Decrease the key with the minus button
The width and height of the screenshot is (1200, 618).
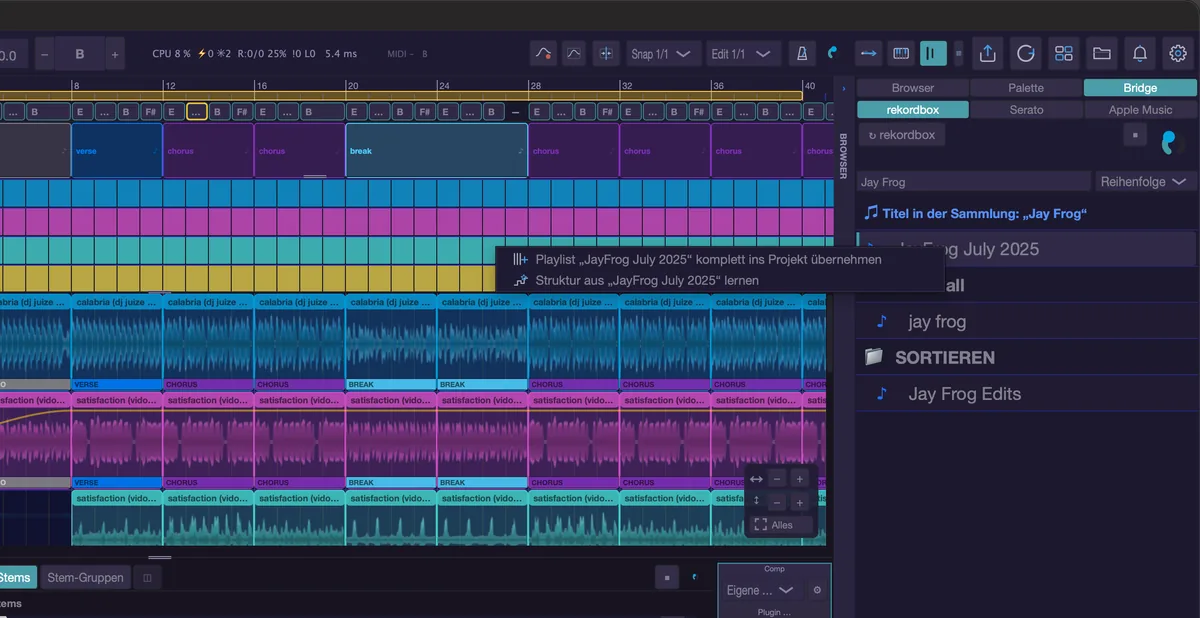pyautogui.click(x=45, y=55)
